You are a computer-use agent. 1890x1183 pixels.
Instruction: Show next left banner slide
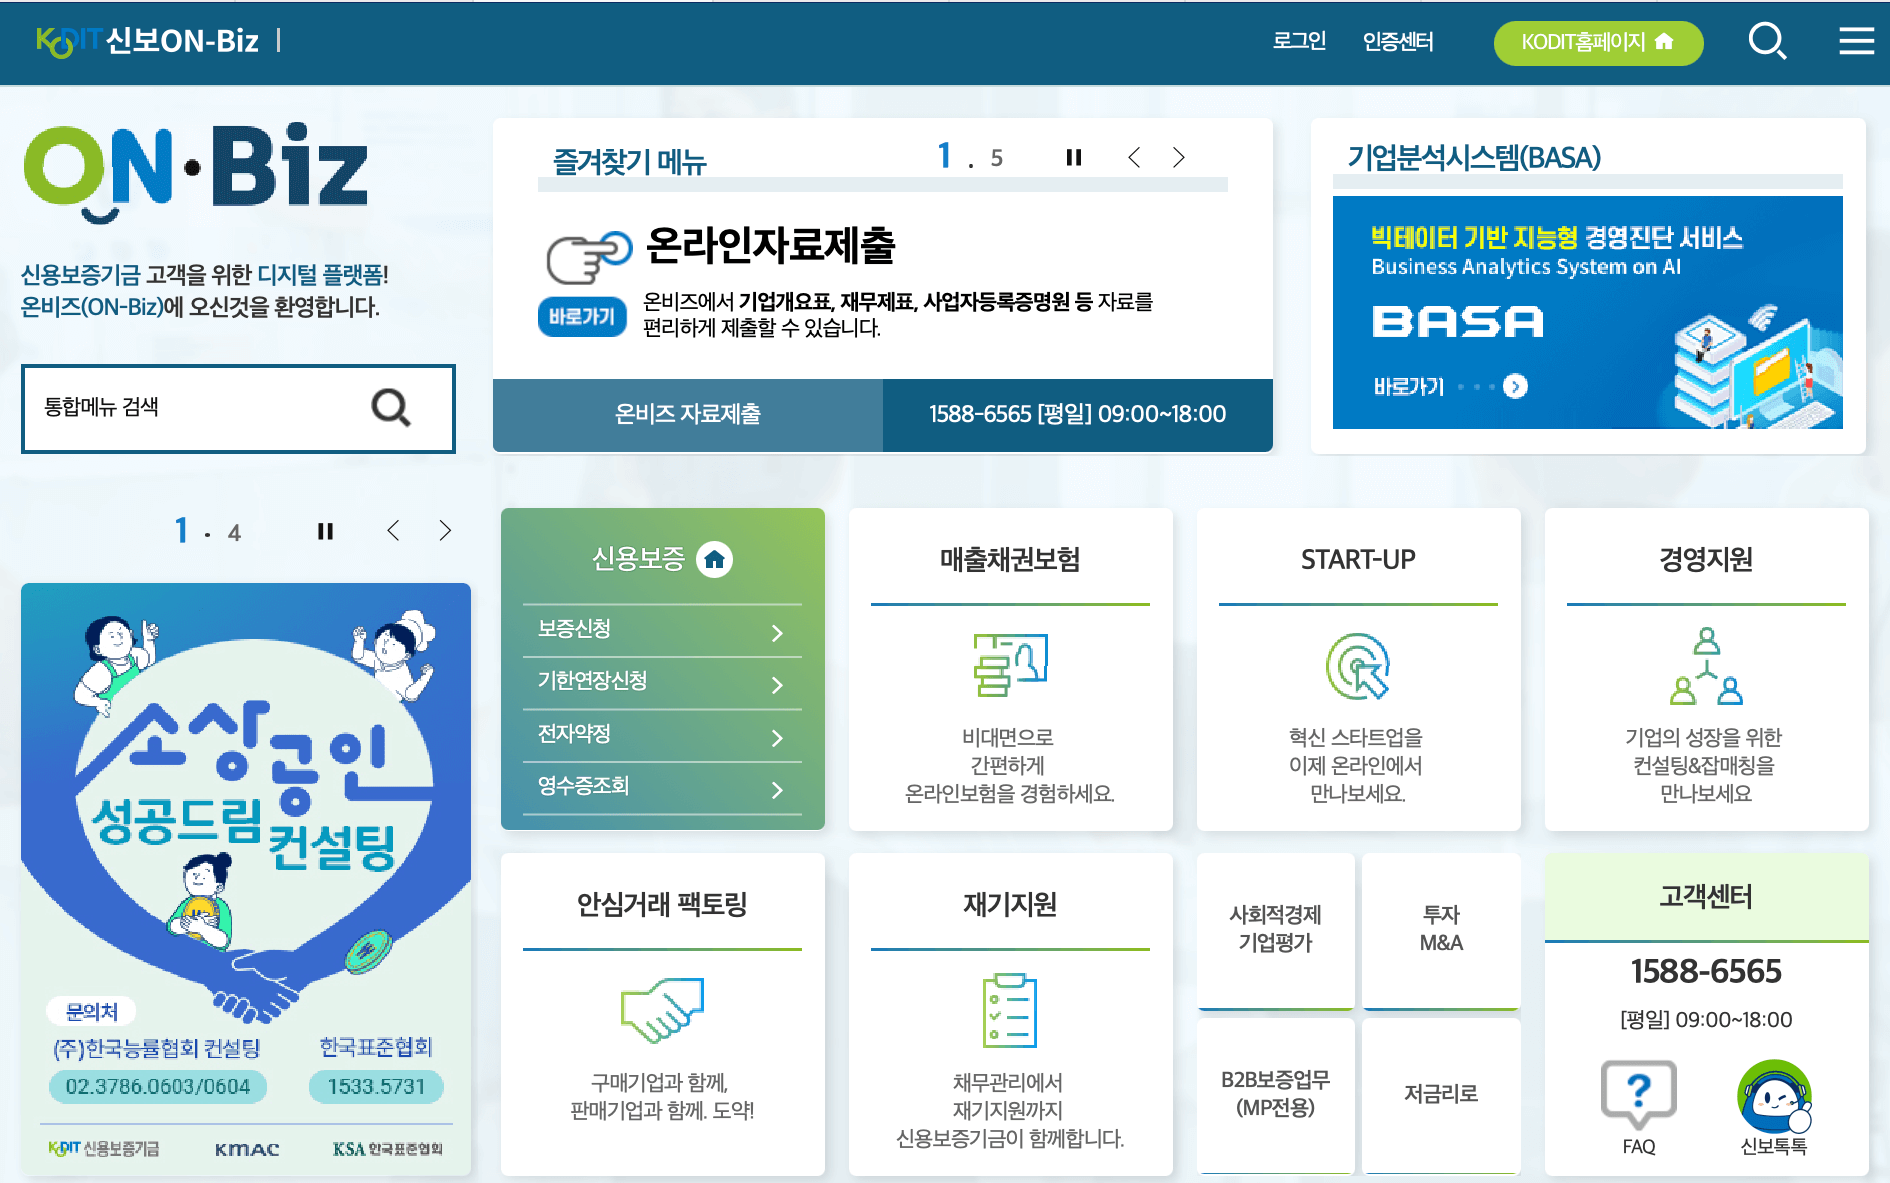click(445, 531)
